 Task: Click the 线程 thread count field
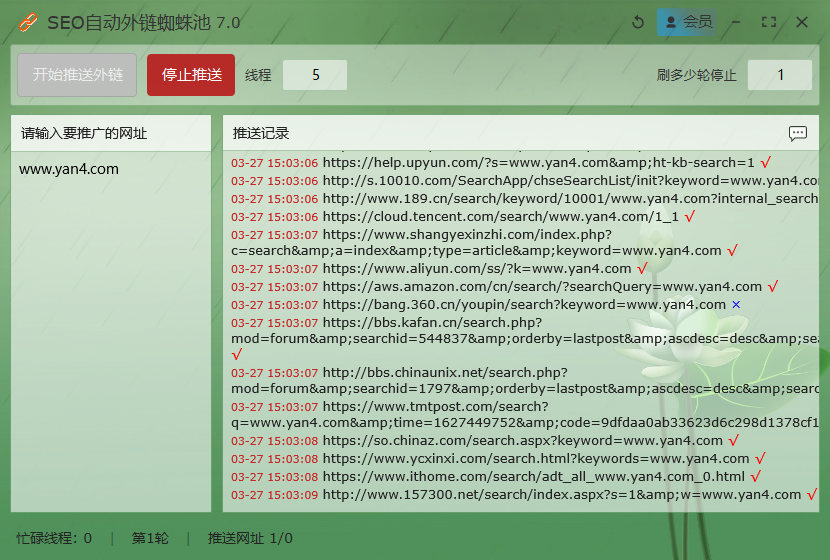tap(315, 75)
